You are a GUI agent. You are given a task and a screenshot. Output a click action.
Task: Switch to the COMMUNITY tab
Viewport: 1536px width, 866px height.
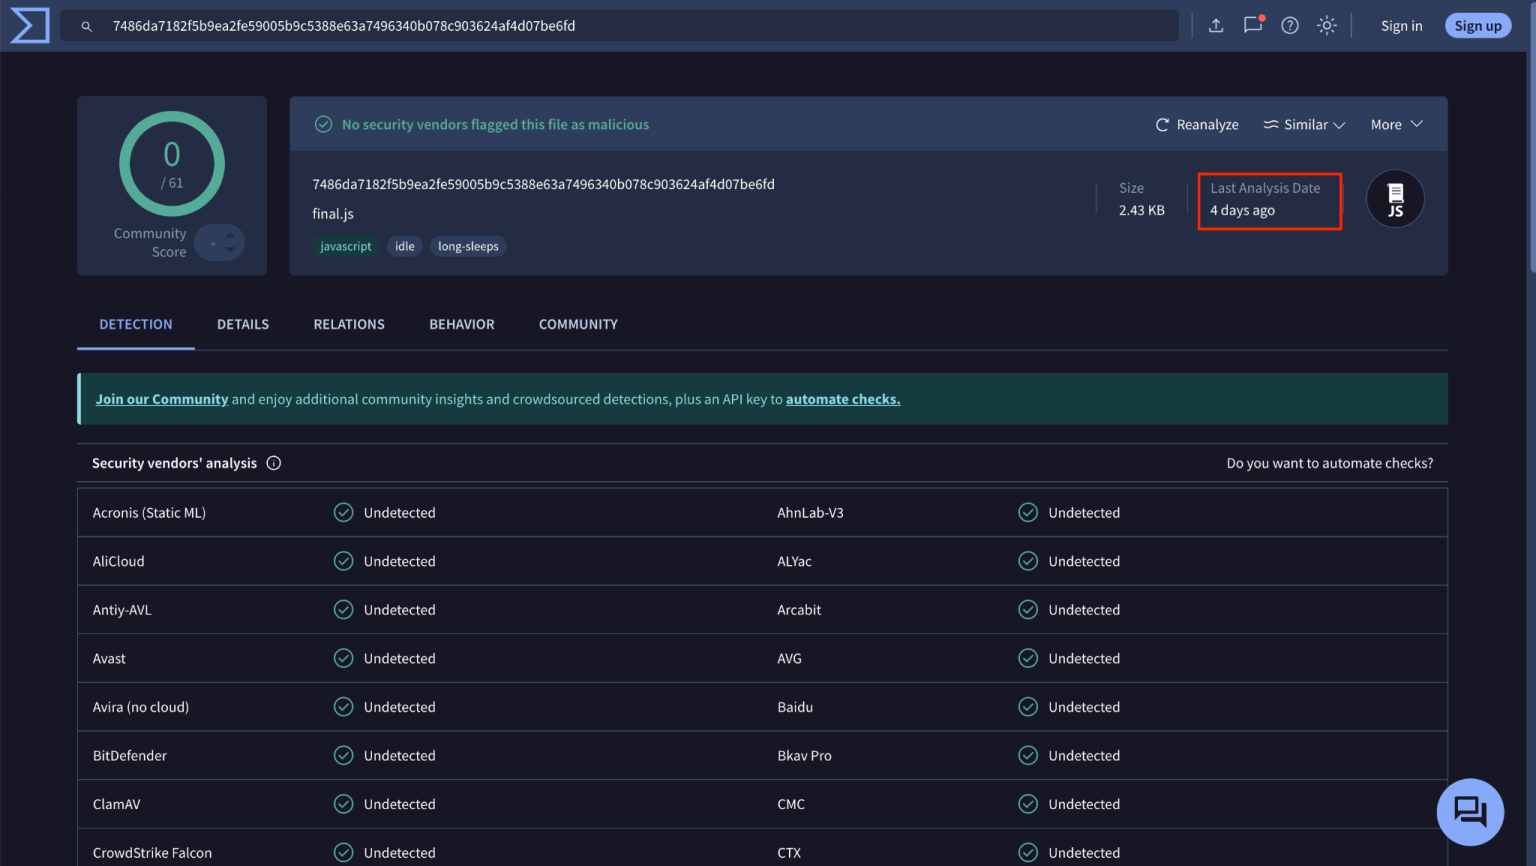578,324
